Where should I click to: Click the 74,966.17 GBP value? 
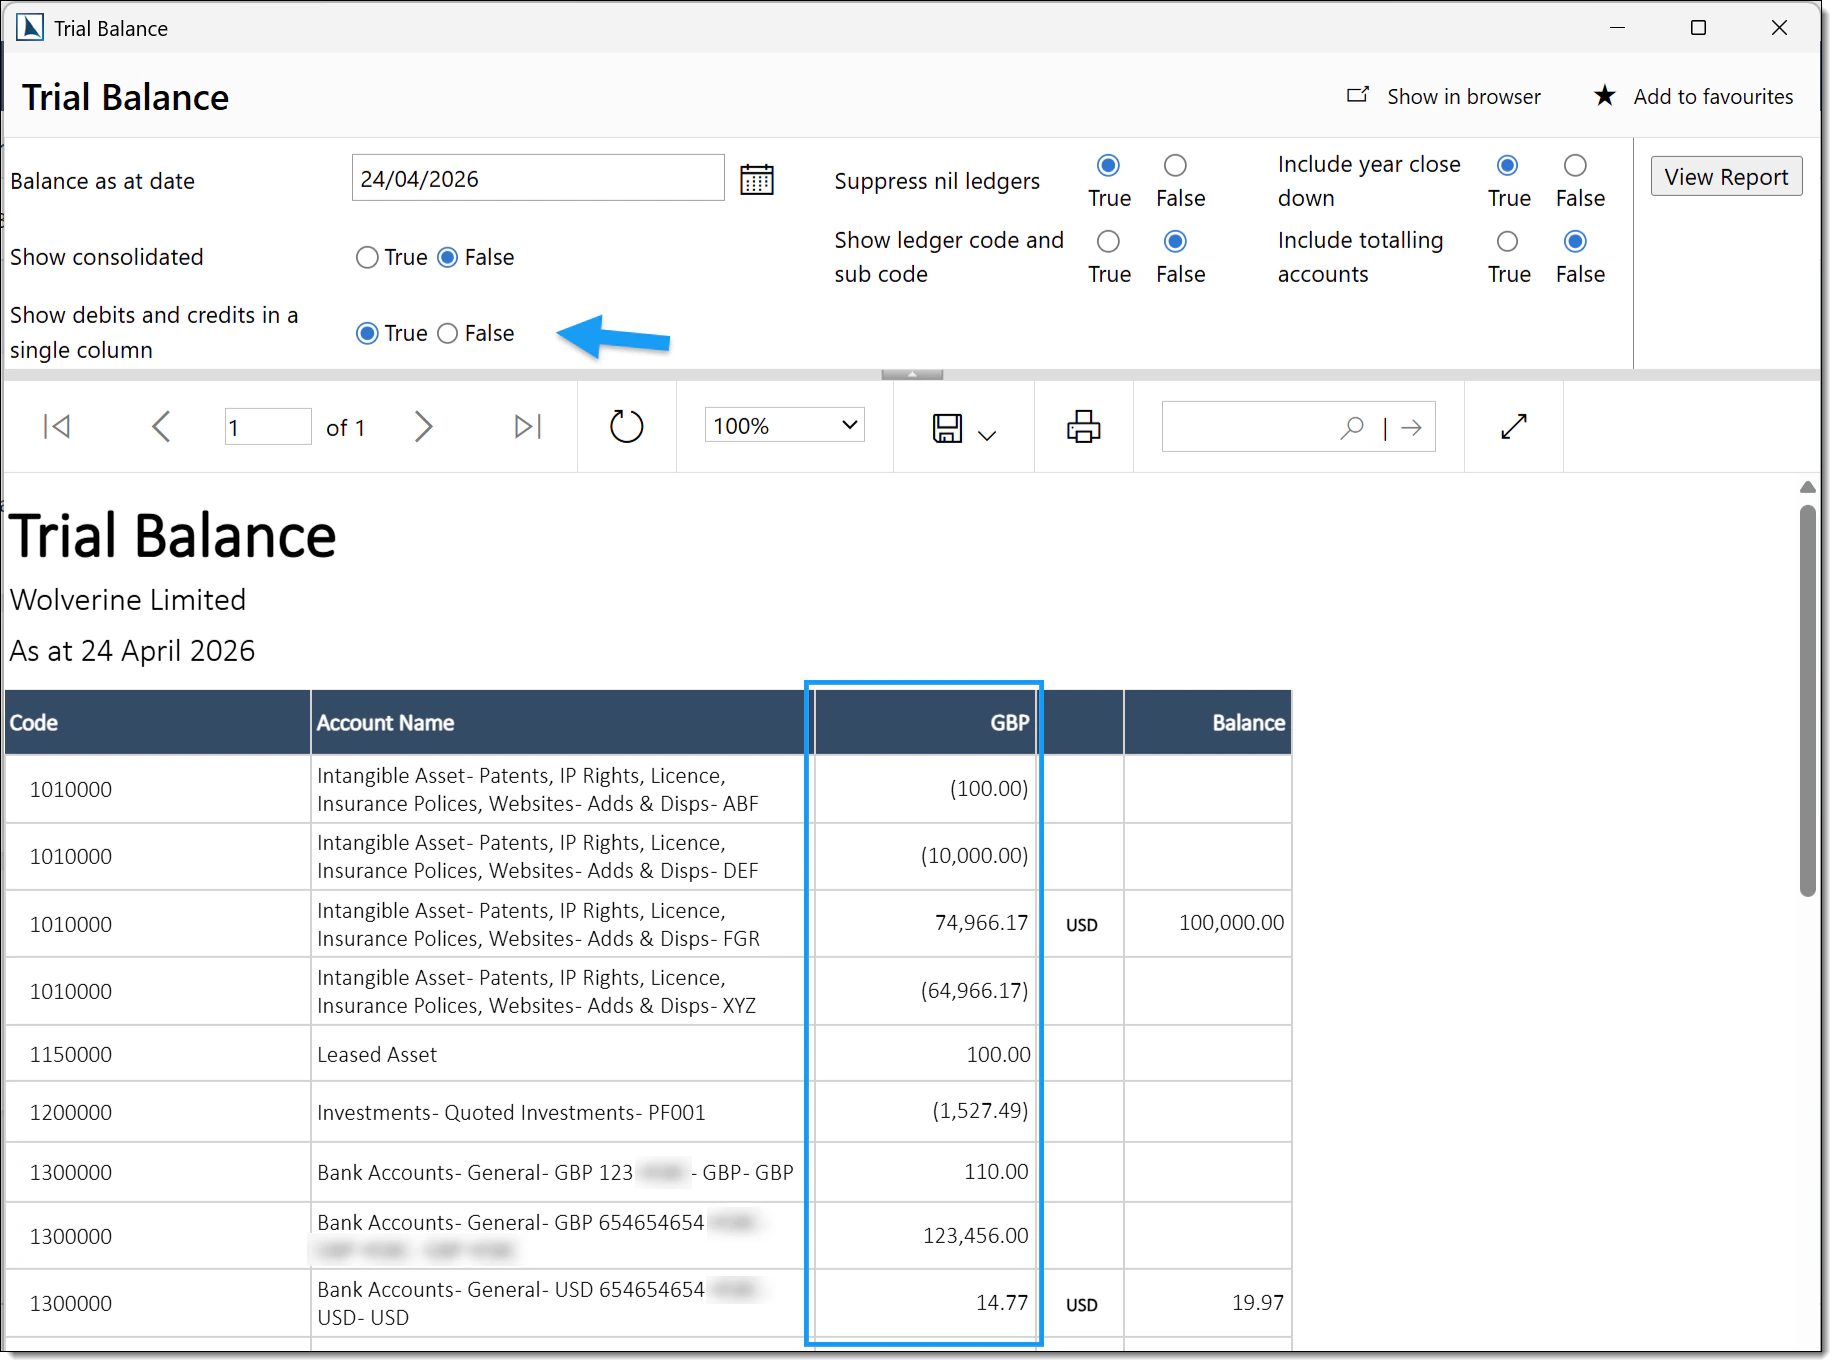tap(981, 922)
